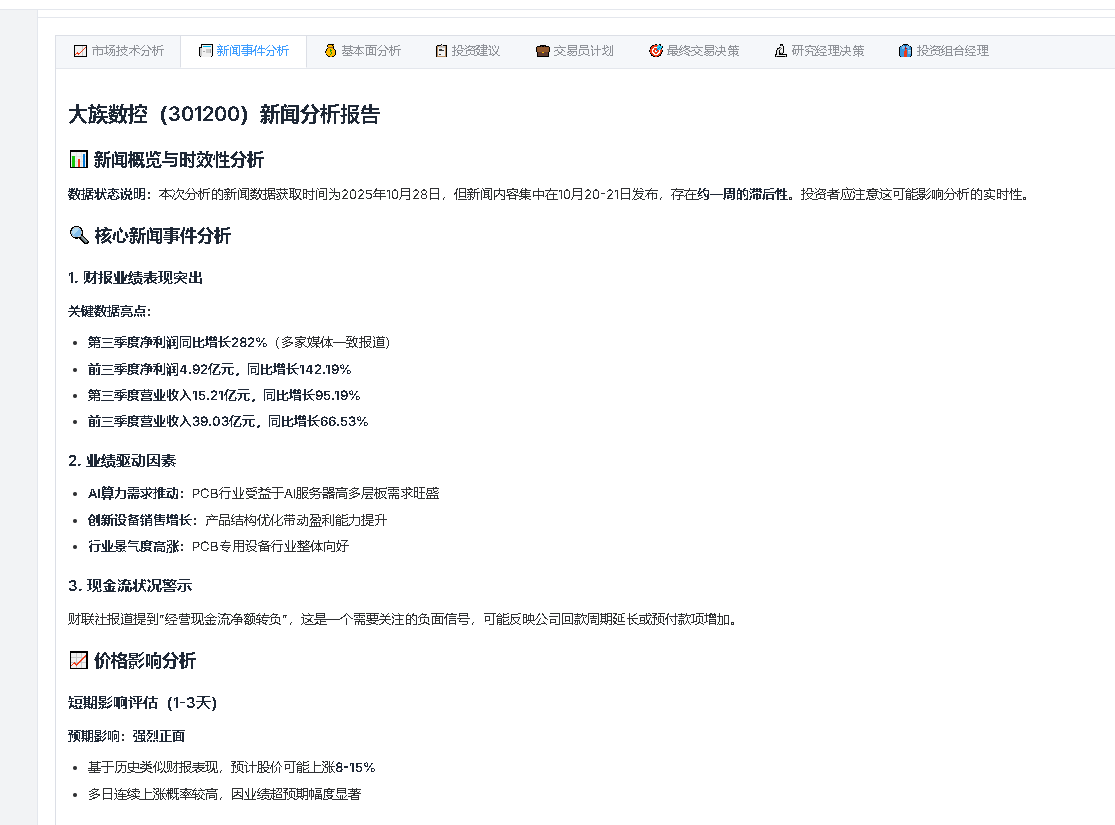Click the magnifier icon beside 核心新闻事件分析
The width and height of the screenshot is (1115, 825).
coord(78,235)
